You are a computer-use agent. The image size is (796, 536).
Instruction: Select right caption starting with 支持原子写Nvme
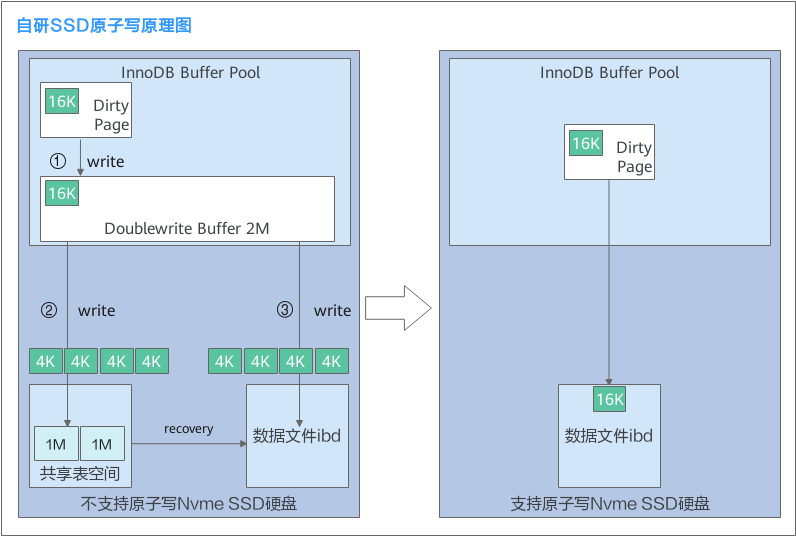(610, 504)
